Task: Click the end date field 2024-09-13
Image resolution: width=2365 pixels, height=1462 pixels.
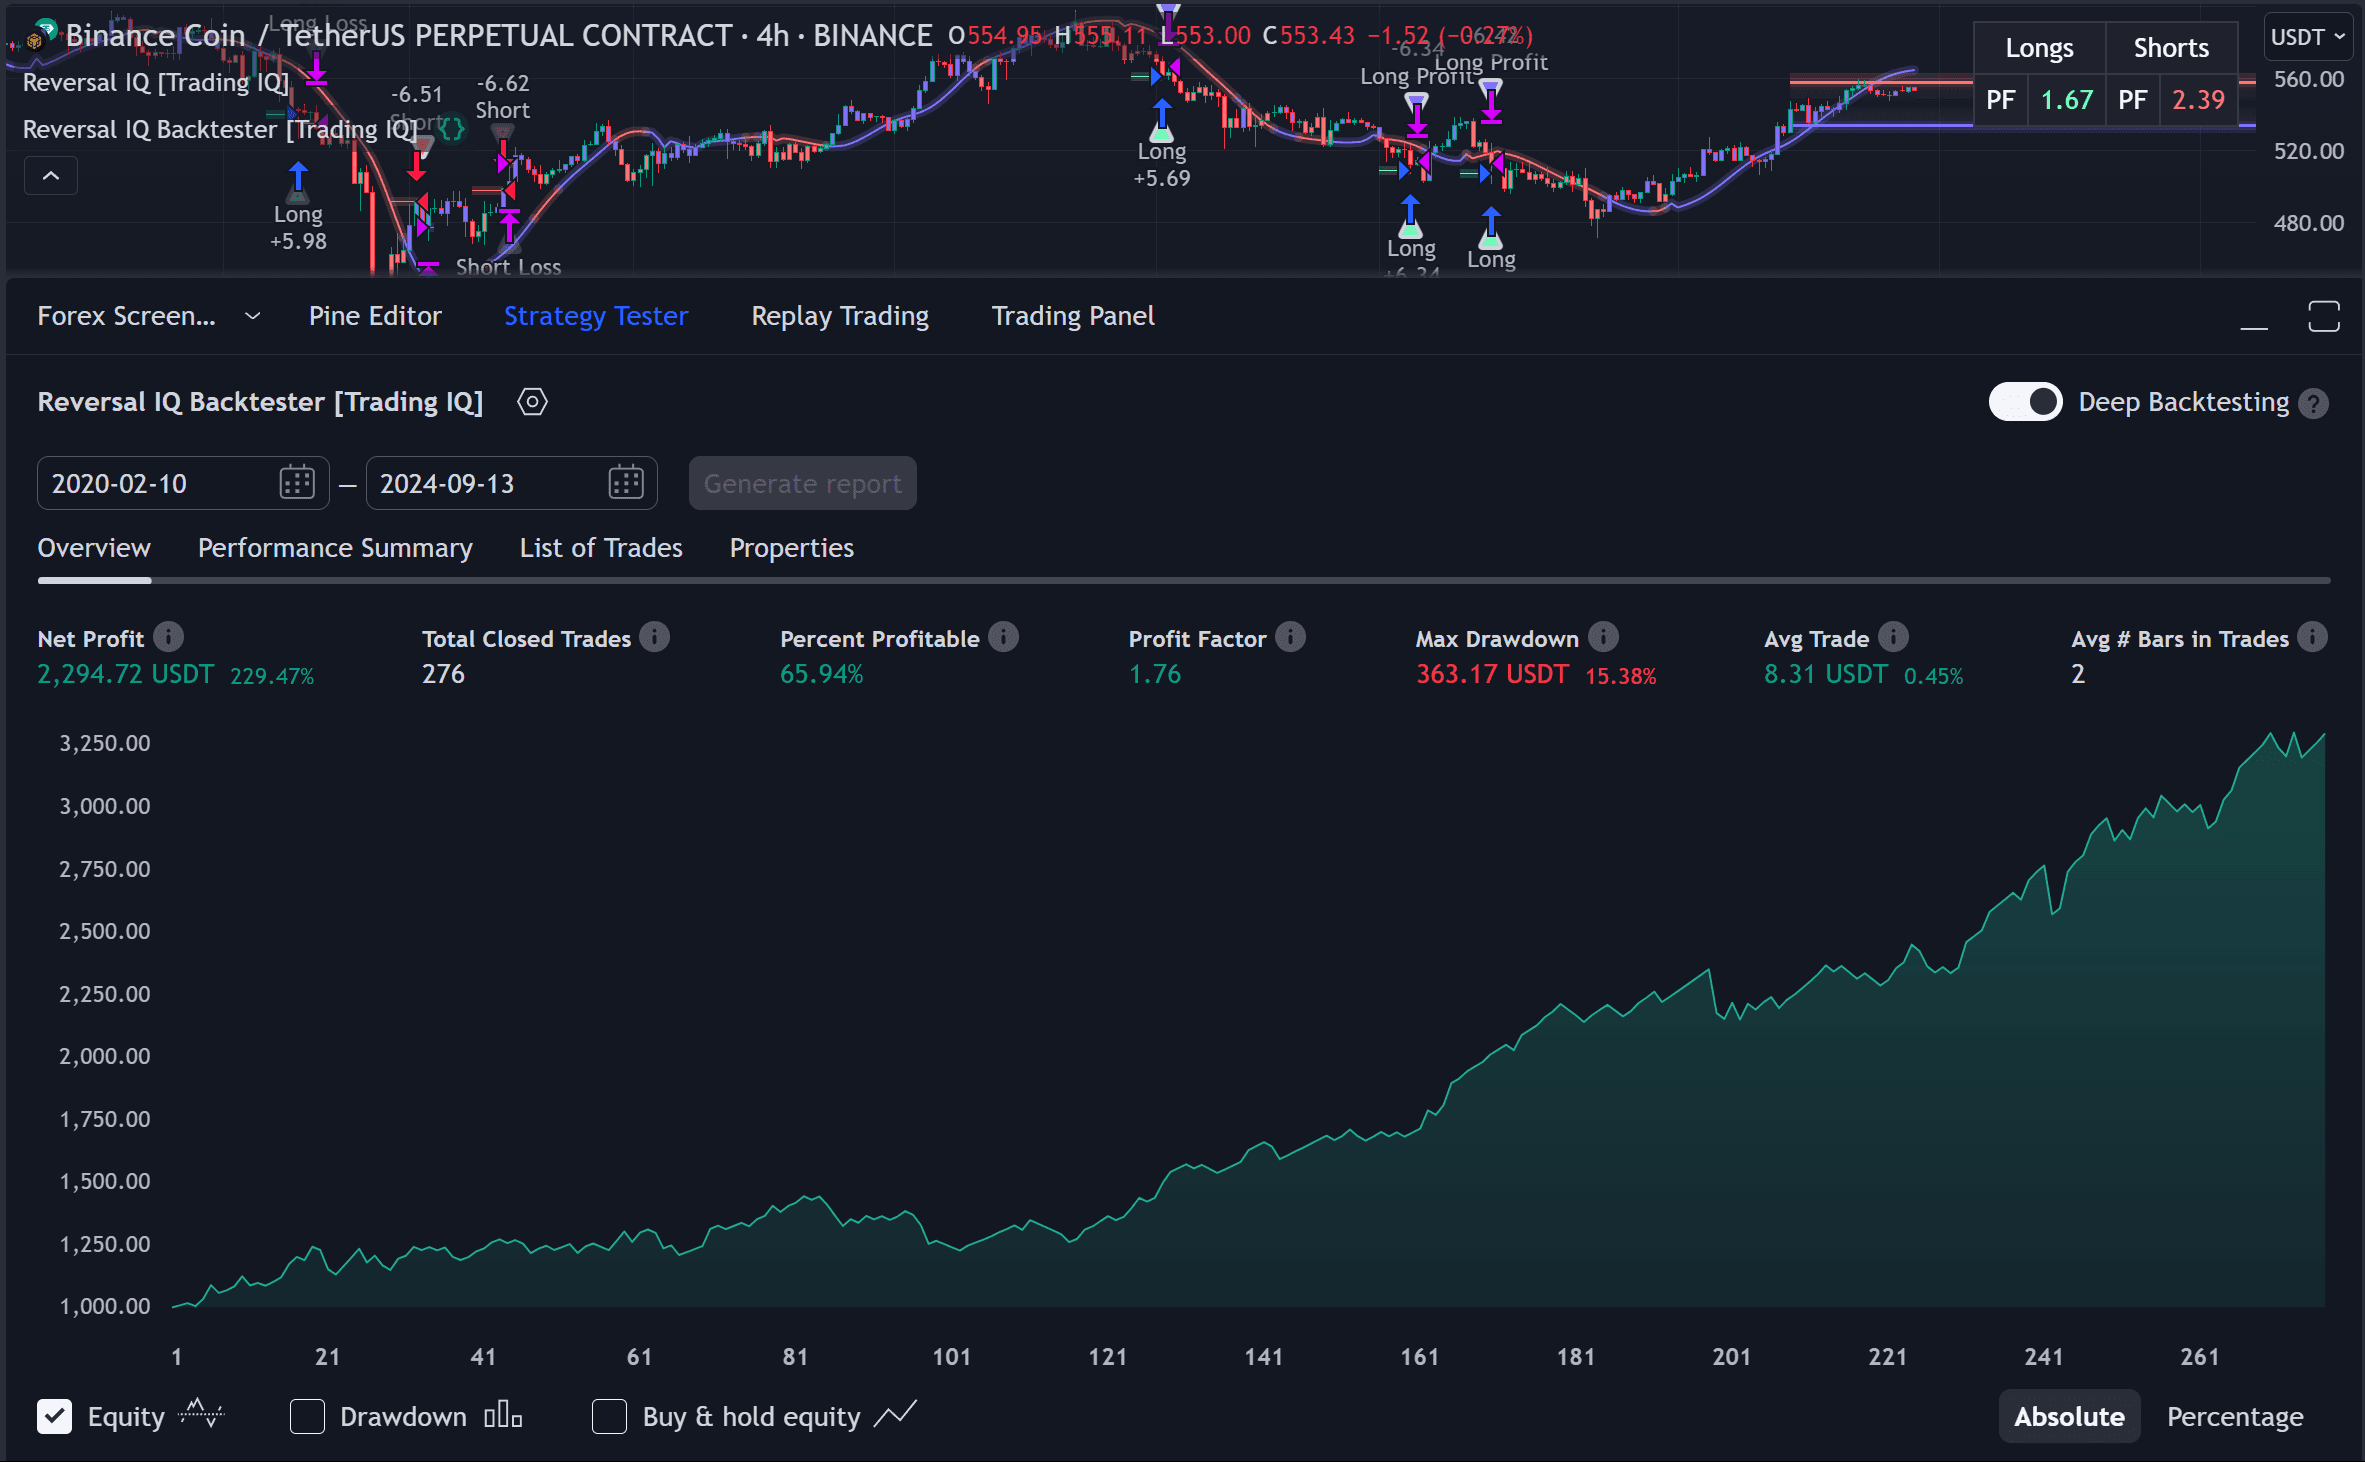Action: tap(511, 483)
